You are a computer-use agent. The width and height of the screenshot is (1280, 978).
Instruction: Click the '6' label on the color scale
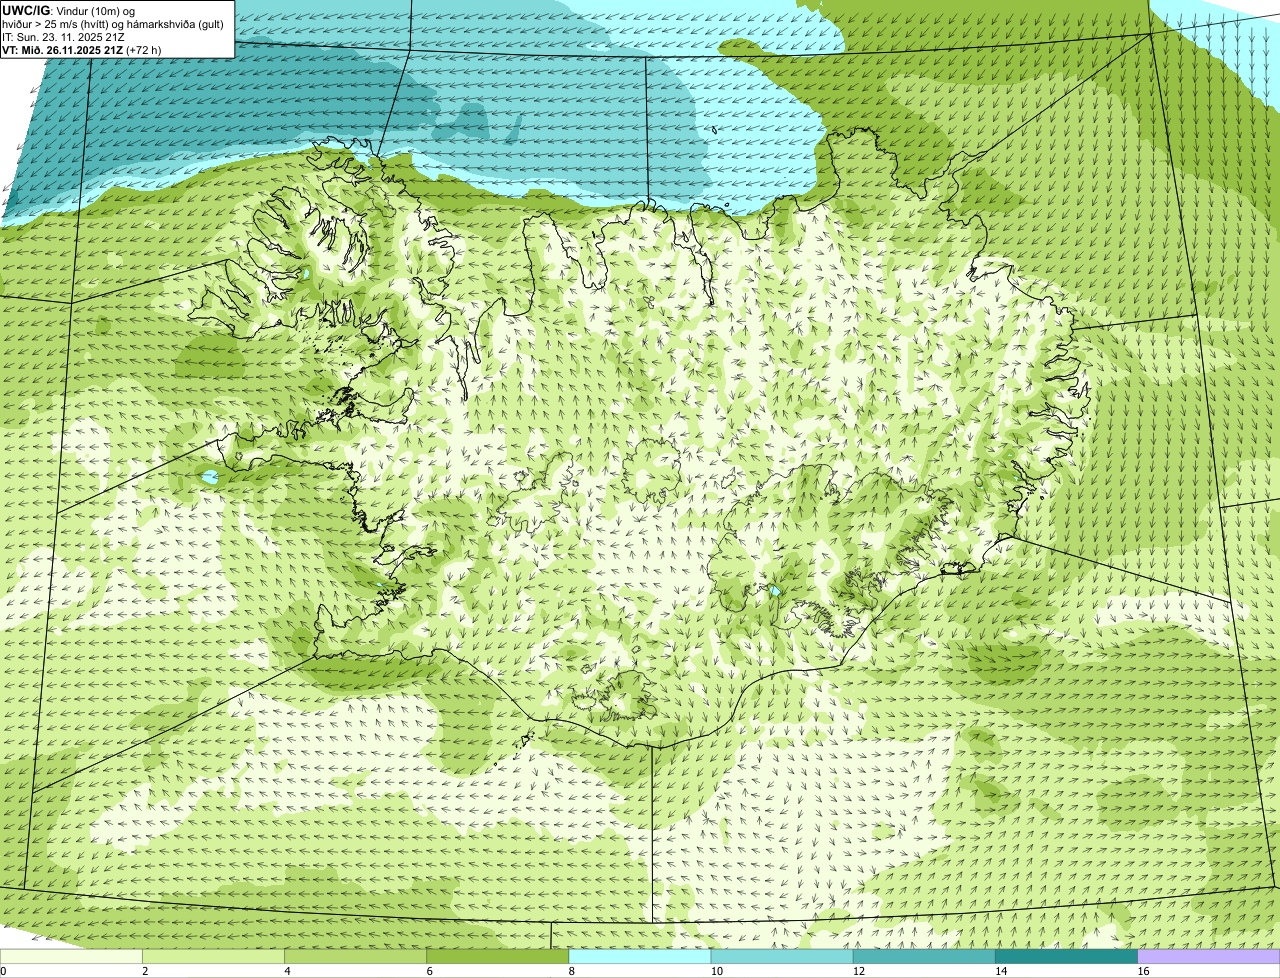pos(429,971)
